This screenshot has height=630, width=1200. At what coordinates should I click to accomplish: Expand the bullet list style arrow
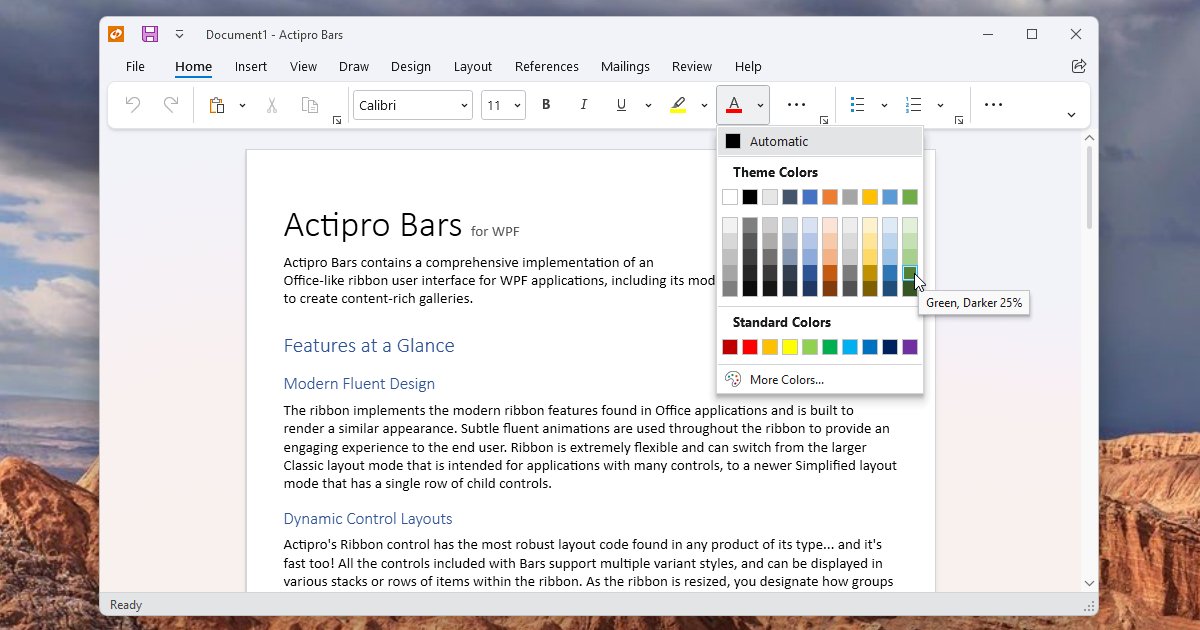click(x=884, y=105)
